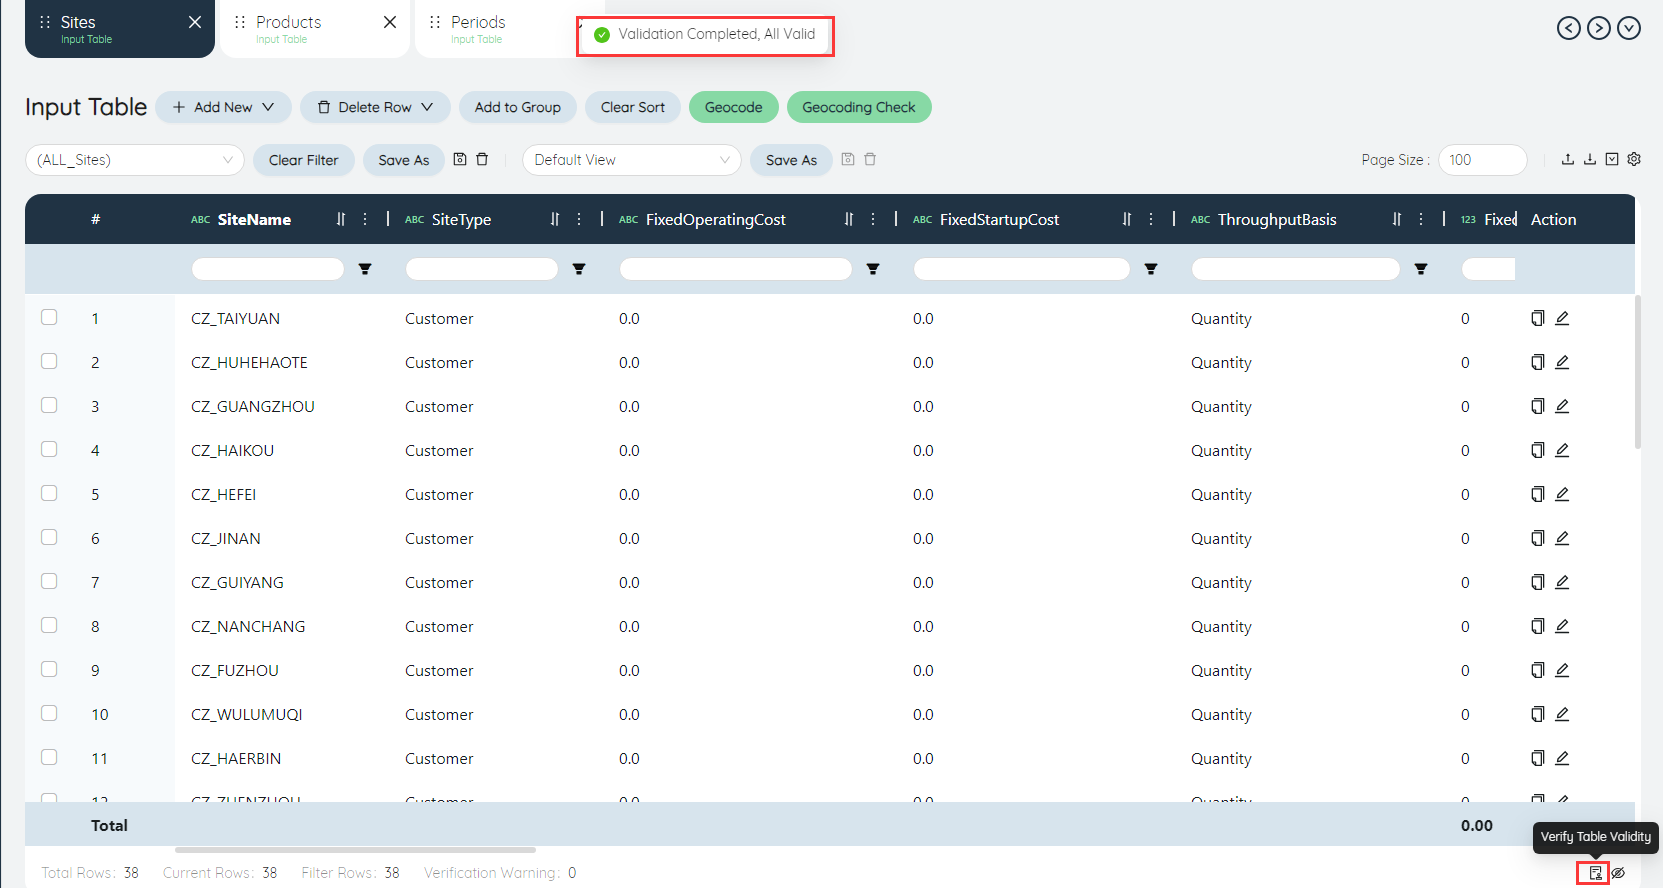Click the Add to Group button
This screenshot has height=888, width=1663.
518,107
